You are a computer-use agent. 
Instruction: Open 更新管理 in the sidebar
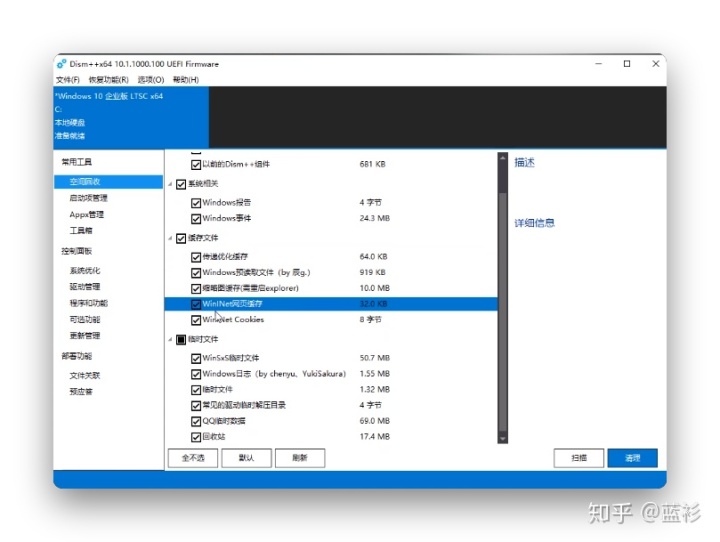point(84,335)
